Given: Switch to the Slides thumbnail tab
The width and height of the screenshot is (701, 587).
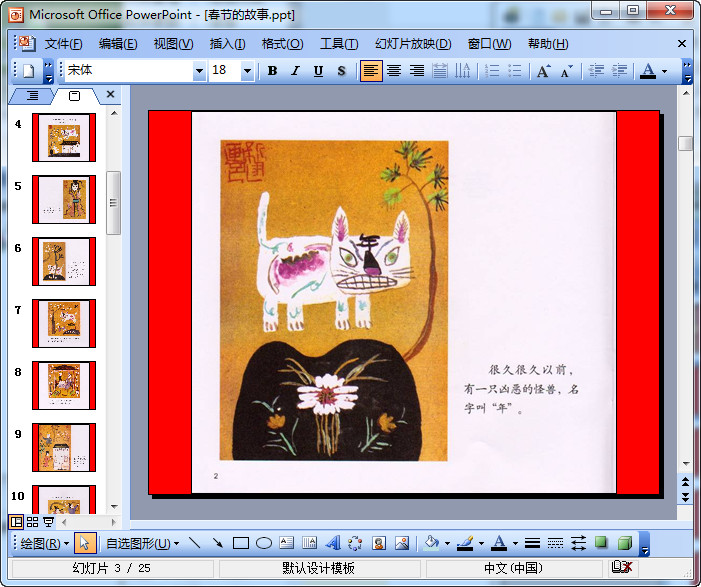Looking at the screenshot, I should coord(74,96).
